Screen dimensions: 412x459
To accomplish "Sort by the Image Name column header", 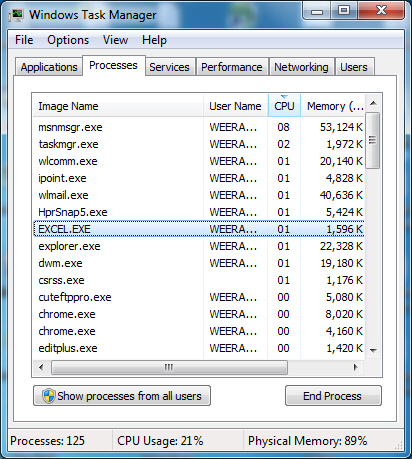I will click(x=118, y=106).
